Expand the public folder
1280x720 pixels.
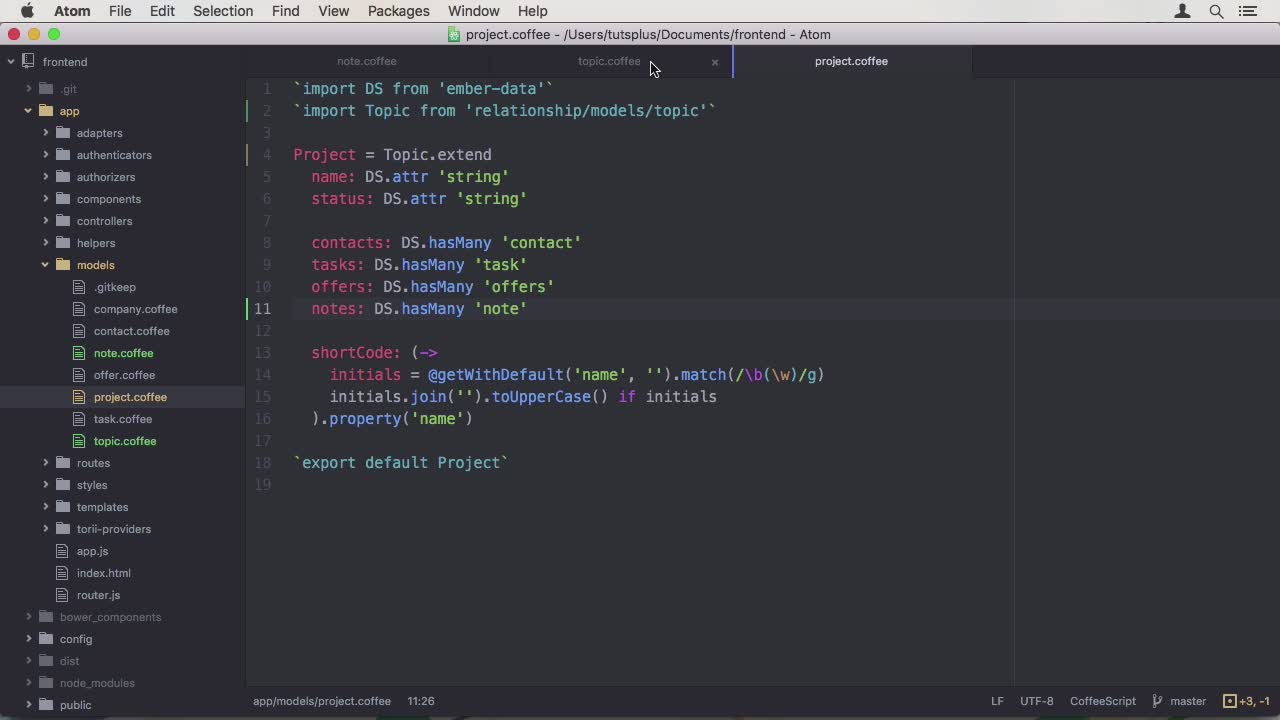coord(28,705)
